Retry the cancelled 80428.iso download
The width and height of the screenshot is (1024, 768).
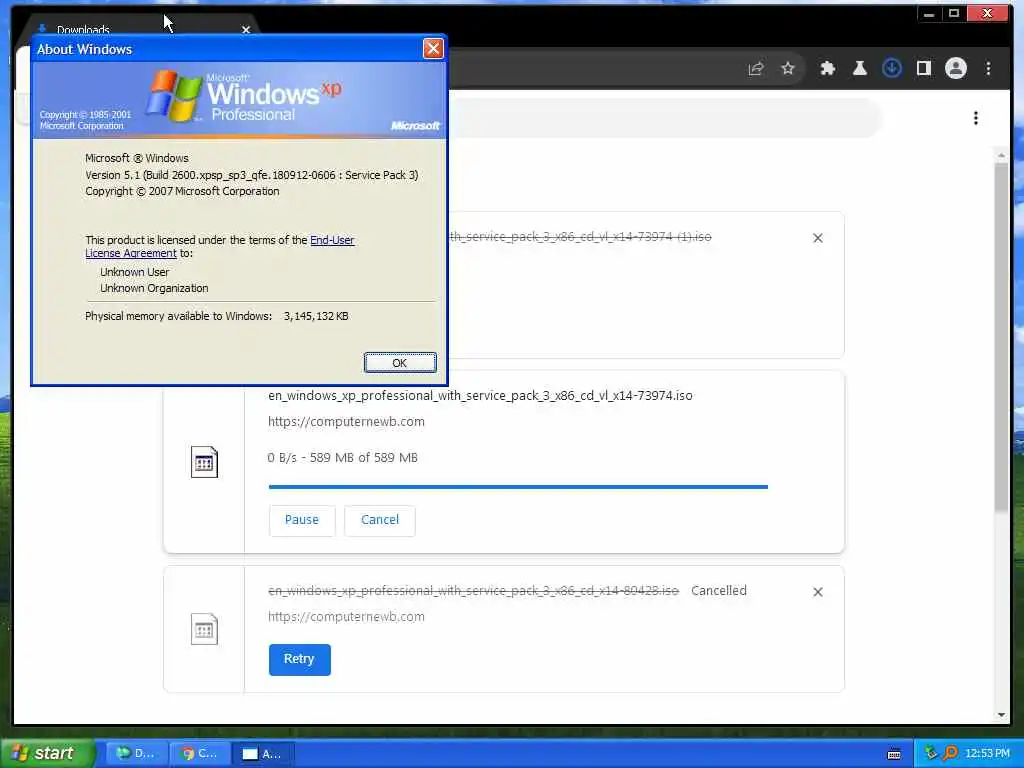pos(299,659)
